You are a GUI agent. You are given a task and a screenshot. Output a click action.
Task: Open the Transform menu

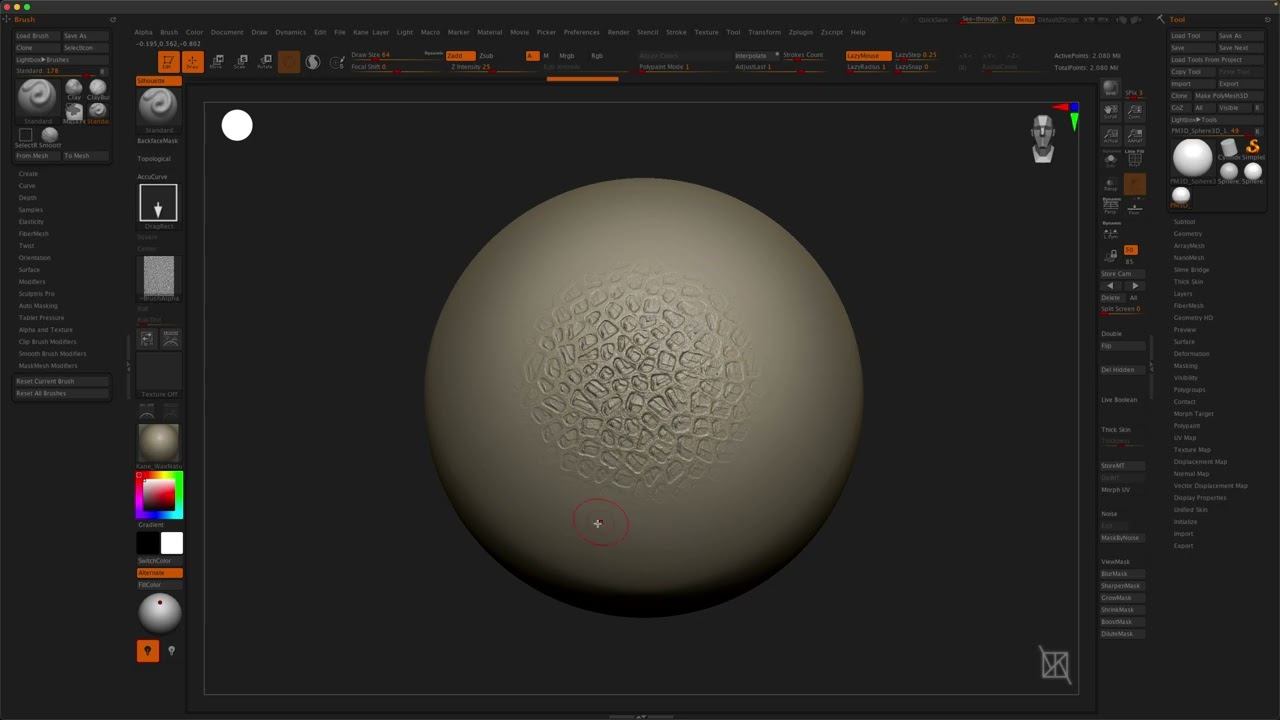[x=764, y=32]
